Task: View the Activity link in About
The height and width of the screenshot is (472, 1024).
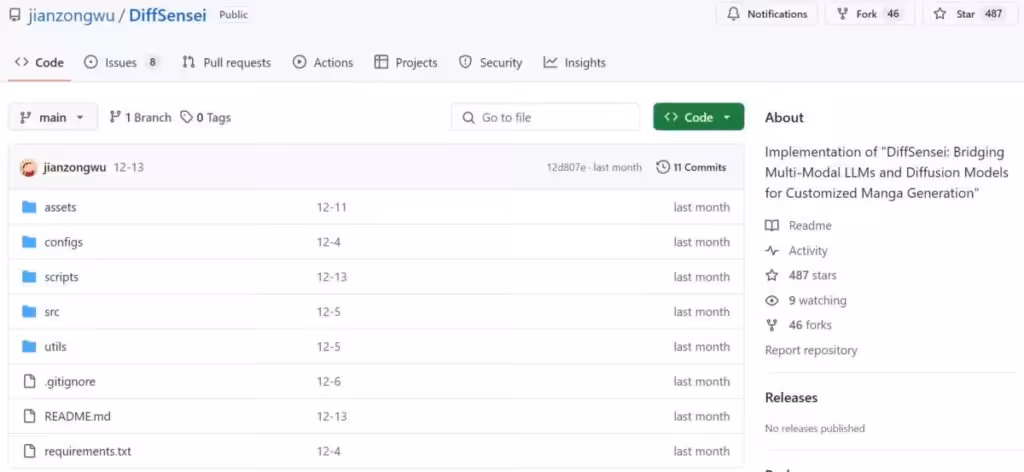Action: (x=807, y=251)
